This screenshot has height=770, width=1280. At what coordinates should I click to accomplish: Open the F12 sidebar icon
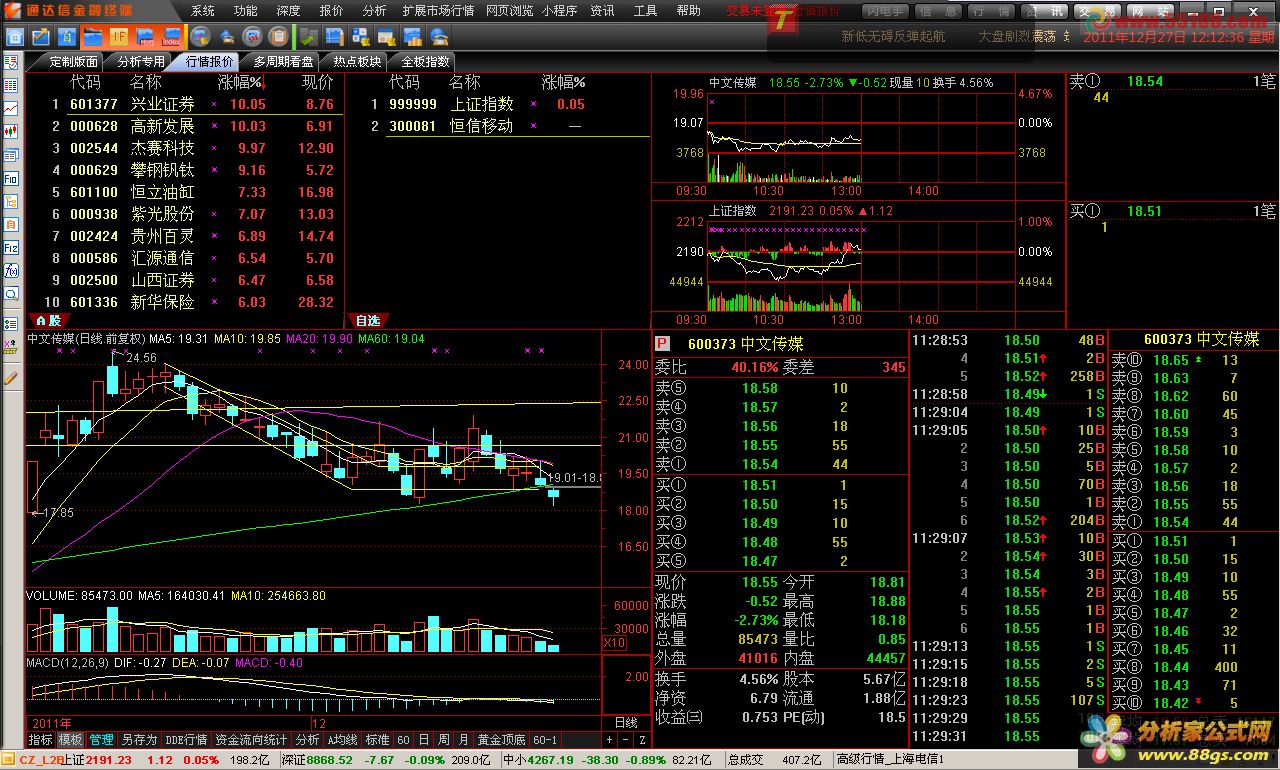(11, 247)
